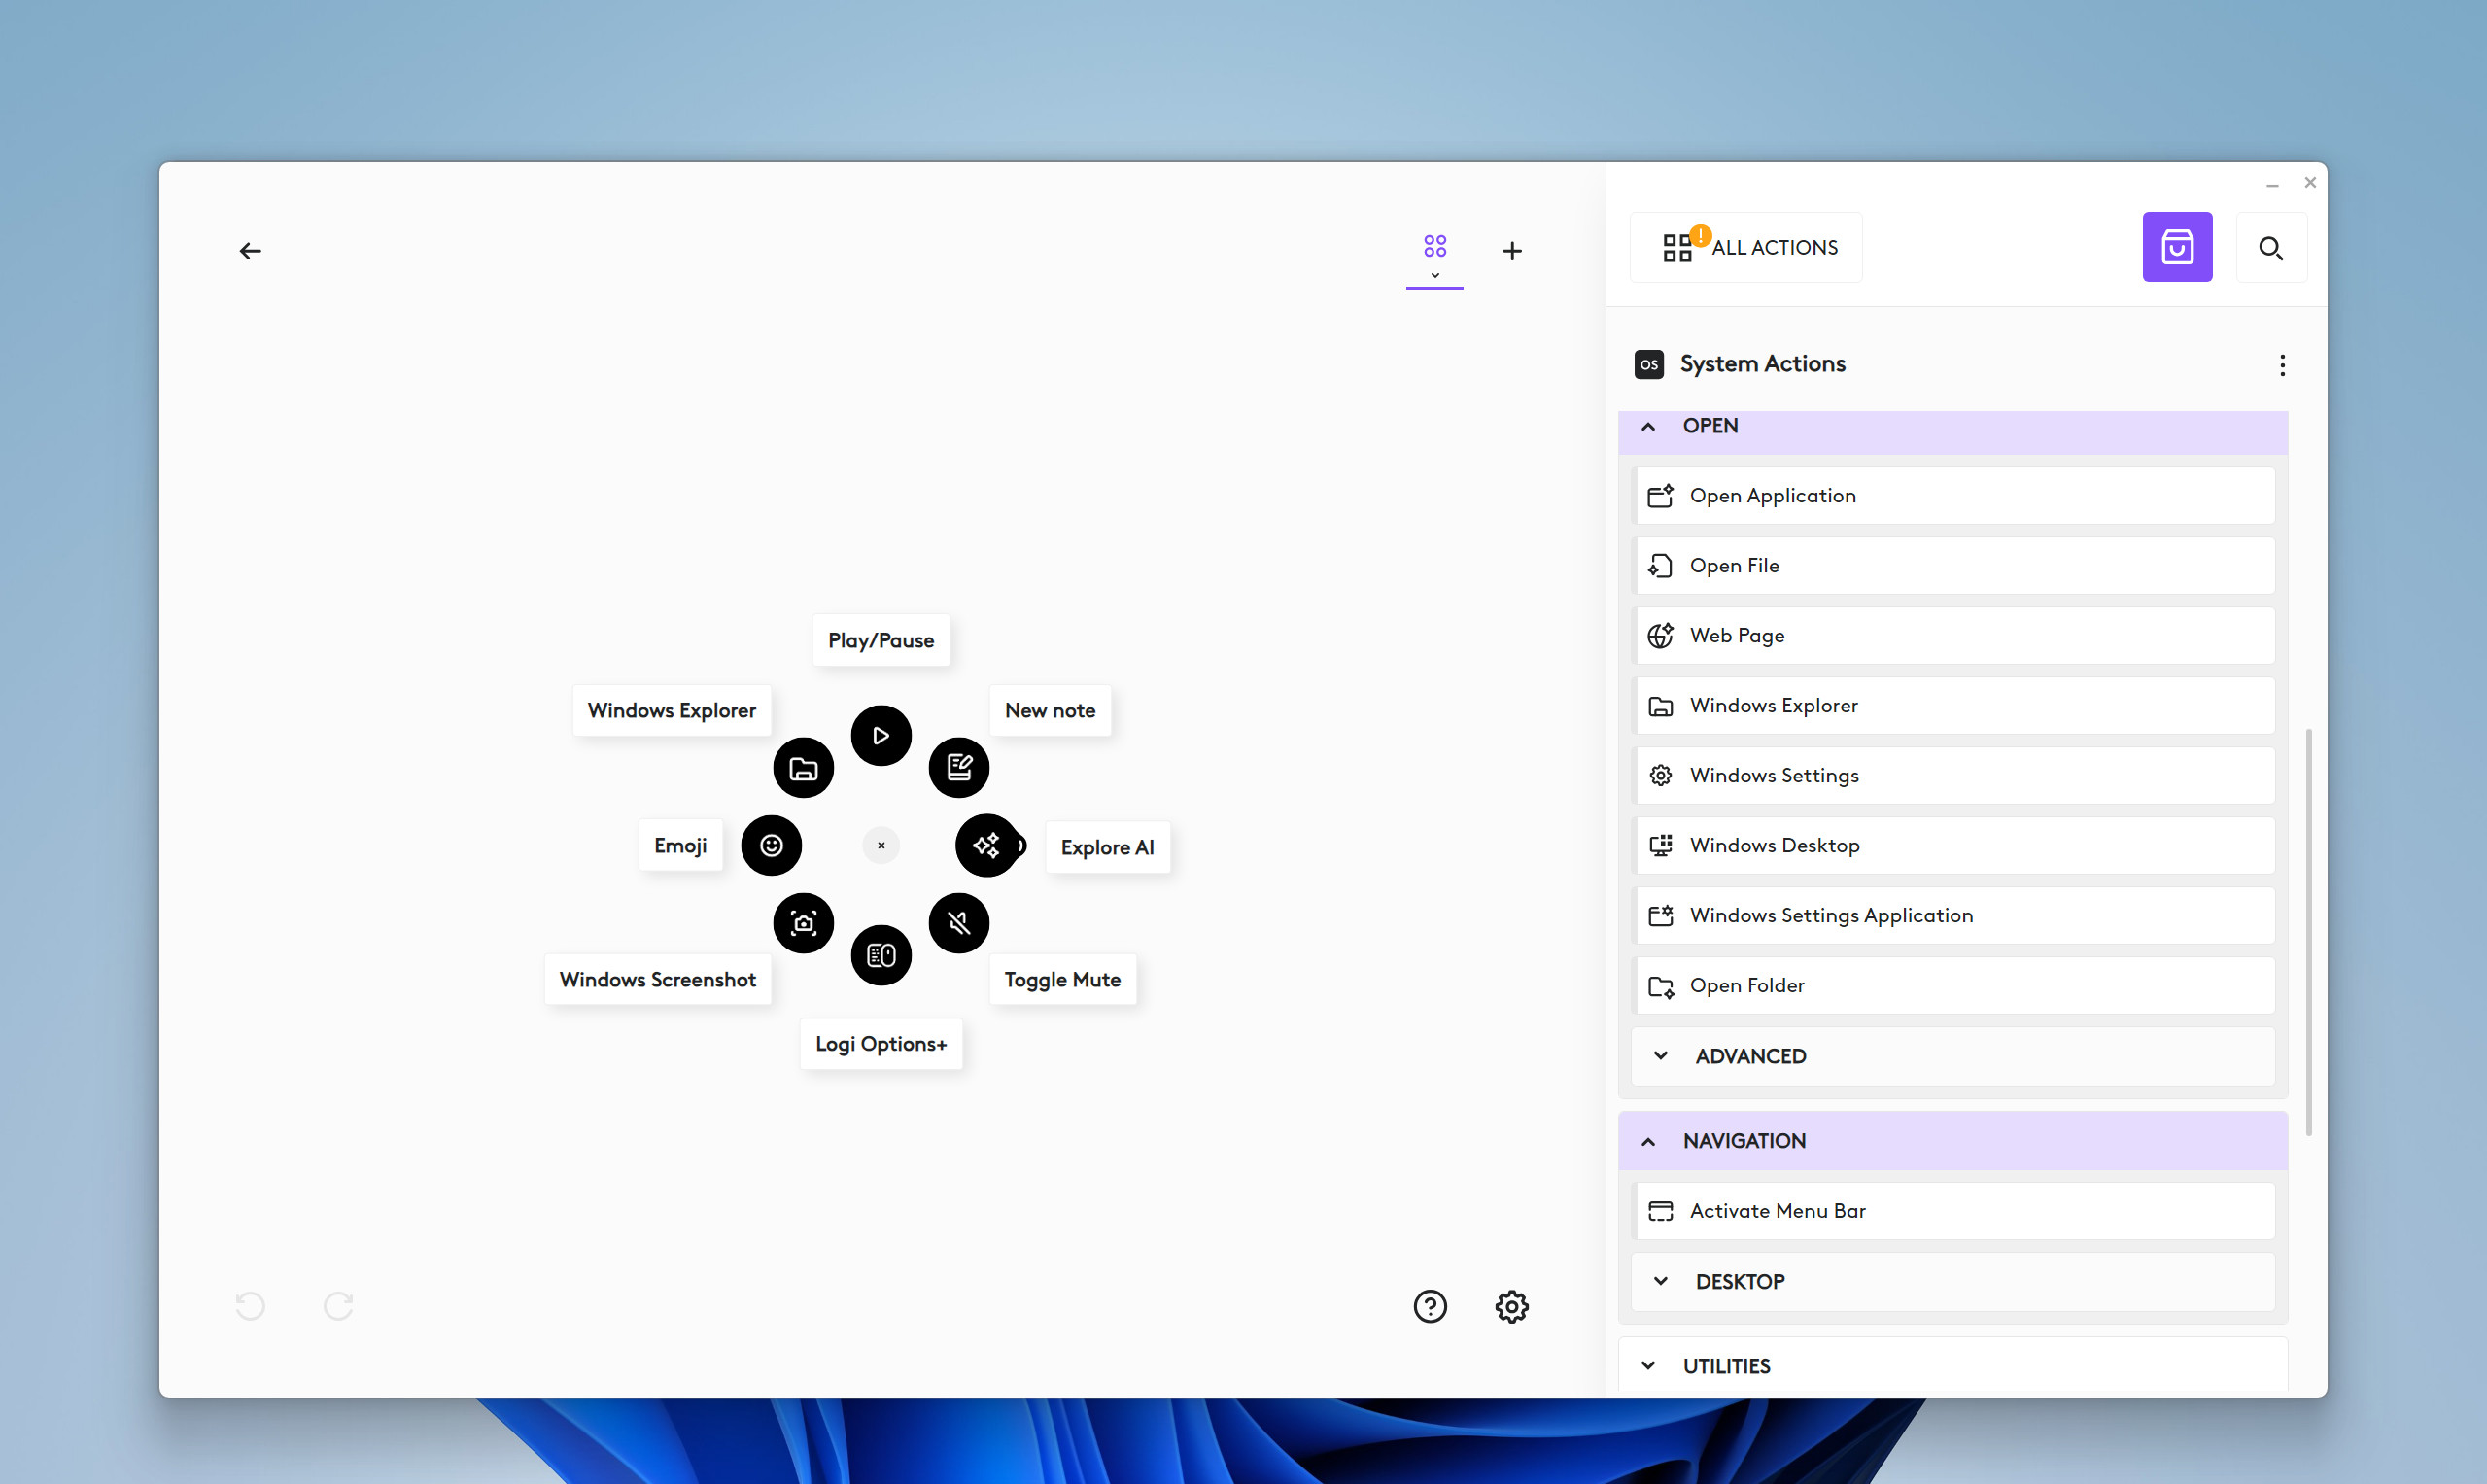2487x1484 pixels.
Task: Click the New note label
Action: tap(1050, 711)
